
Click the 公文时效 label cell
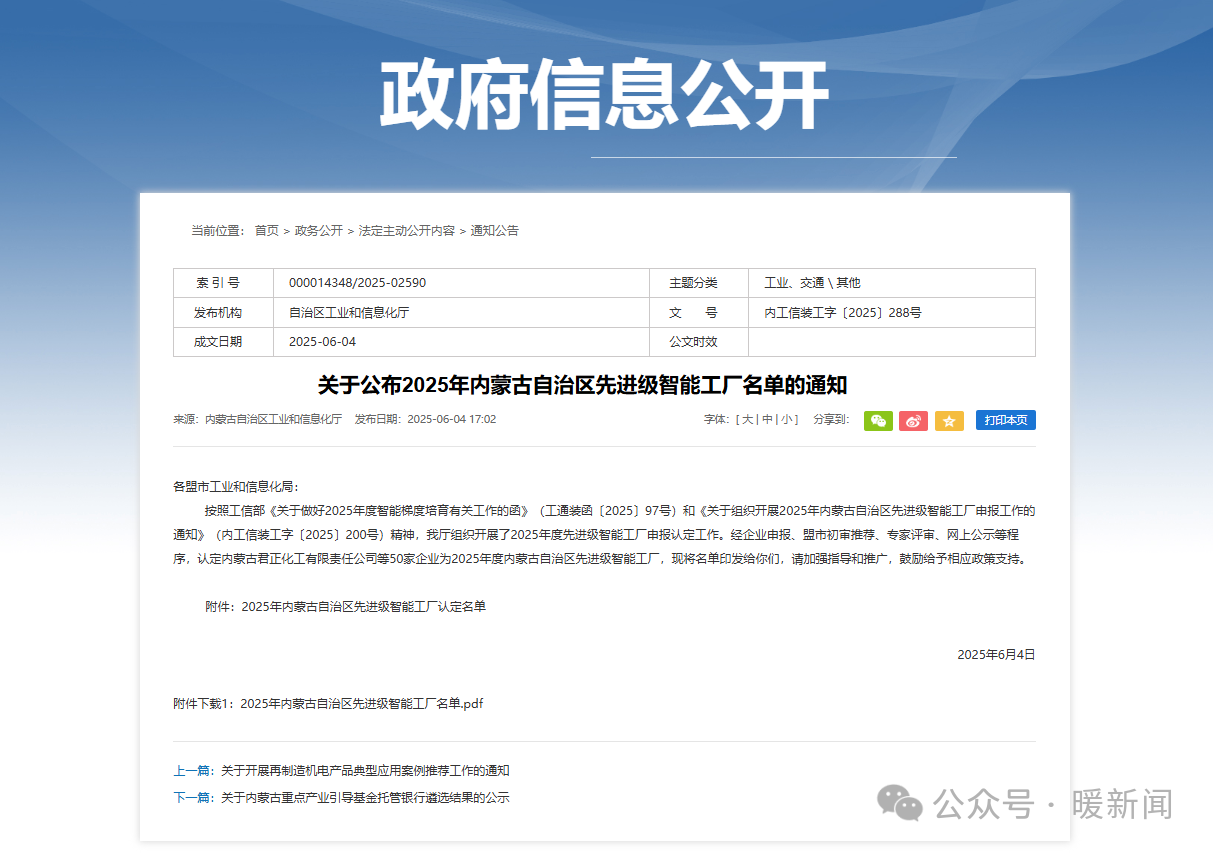tap(699, 342)
